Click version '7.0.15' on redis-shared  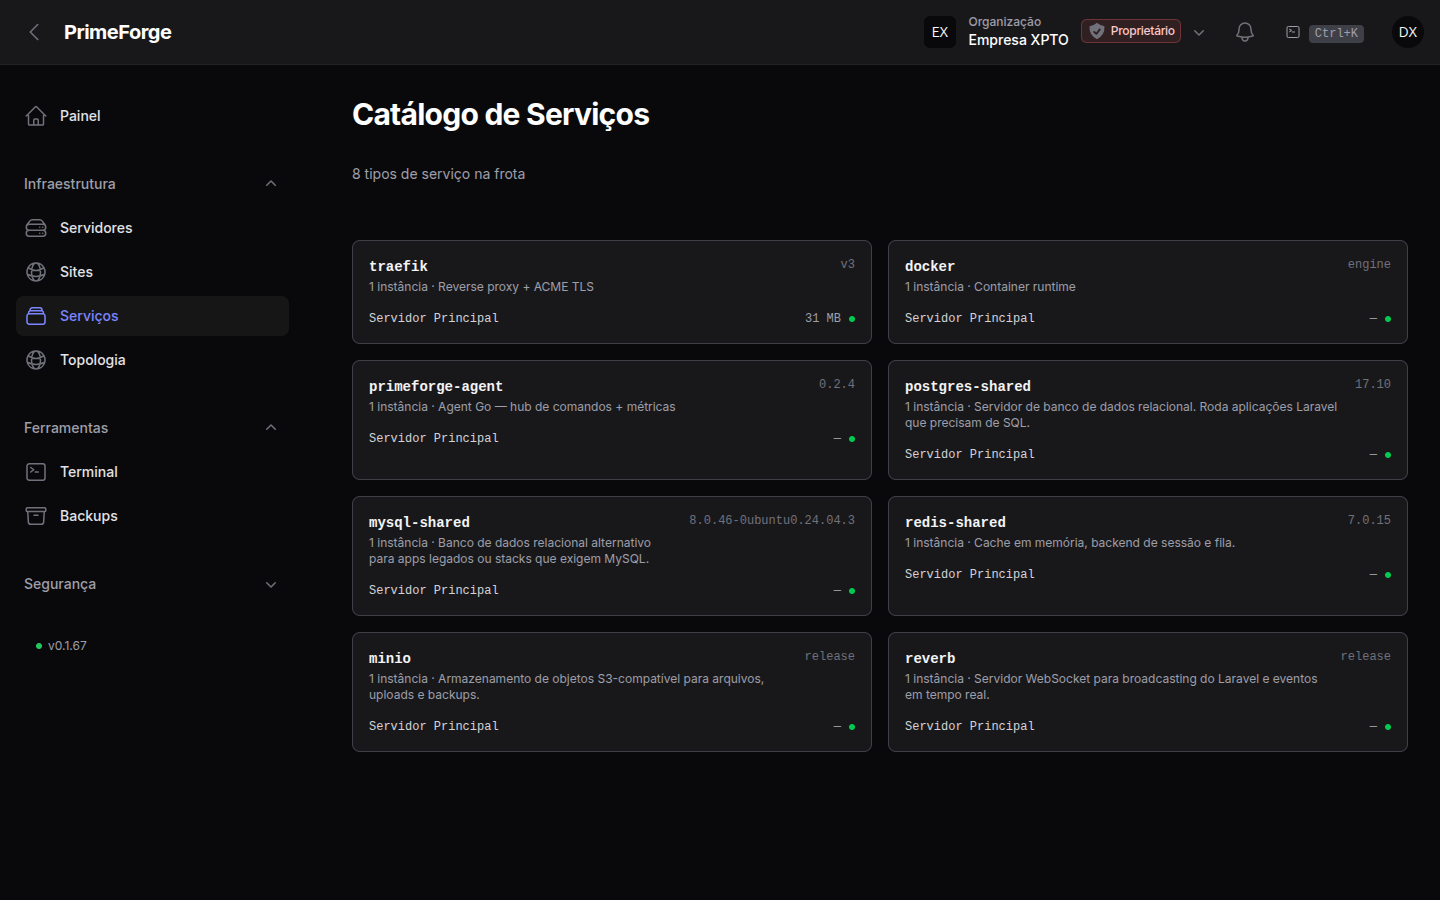(x=1369, y=520)
